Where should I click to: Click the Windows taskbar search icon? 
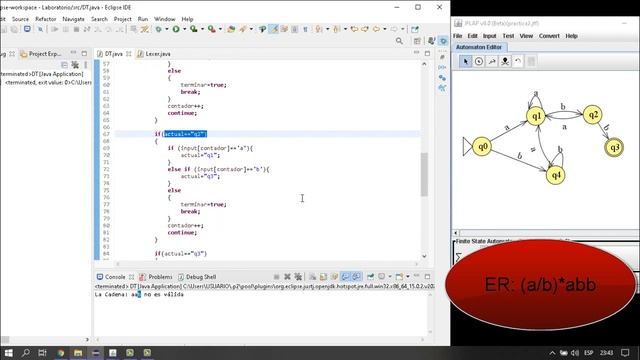[26, 353]
